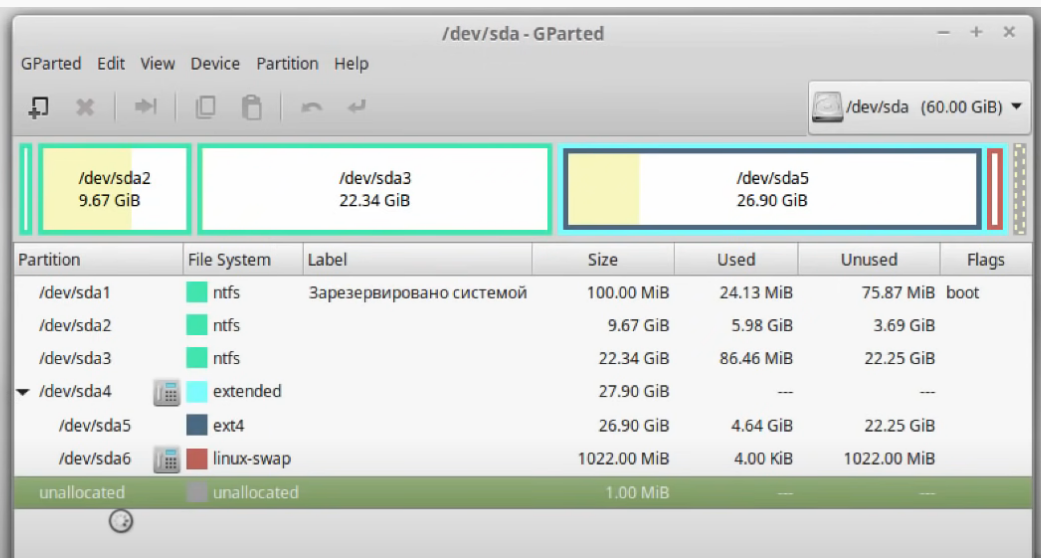Select /dev/sda2 block in disk map
Image resolution: width=1041 pixels, height=558 pixels.
(x=115, y=189)
